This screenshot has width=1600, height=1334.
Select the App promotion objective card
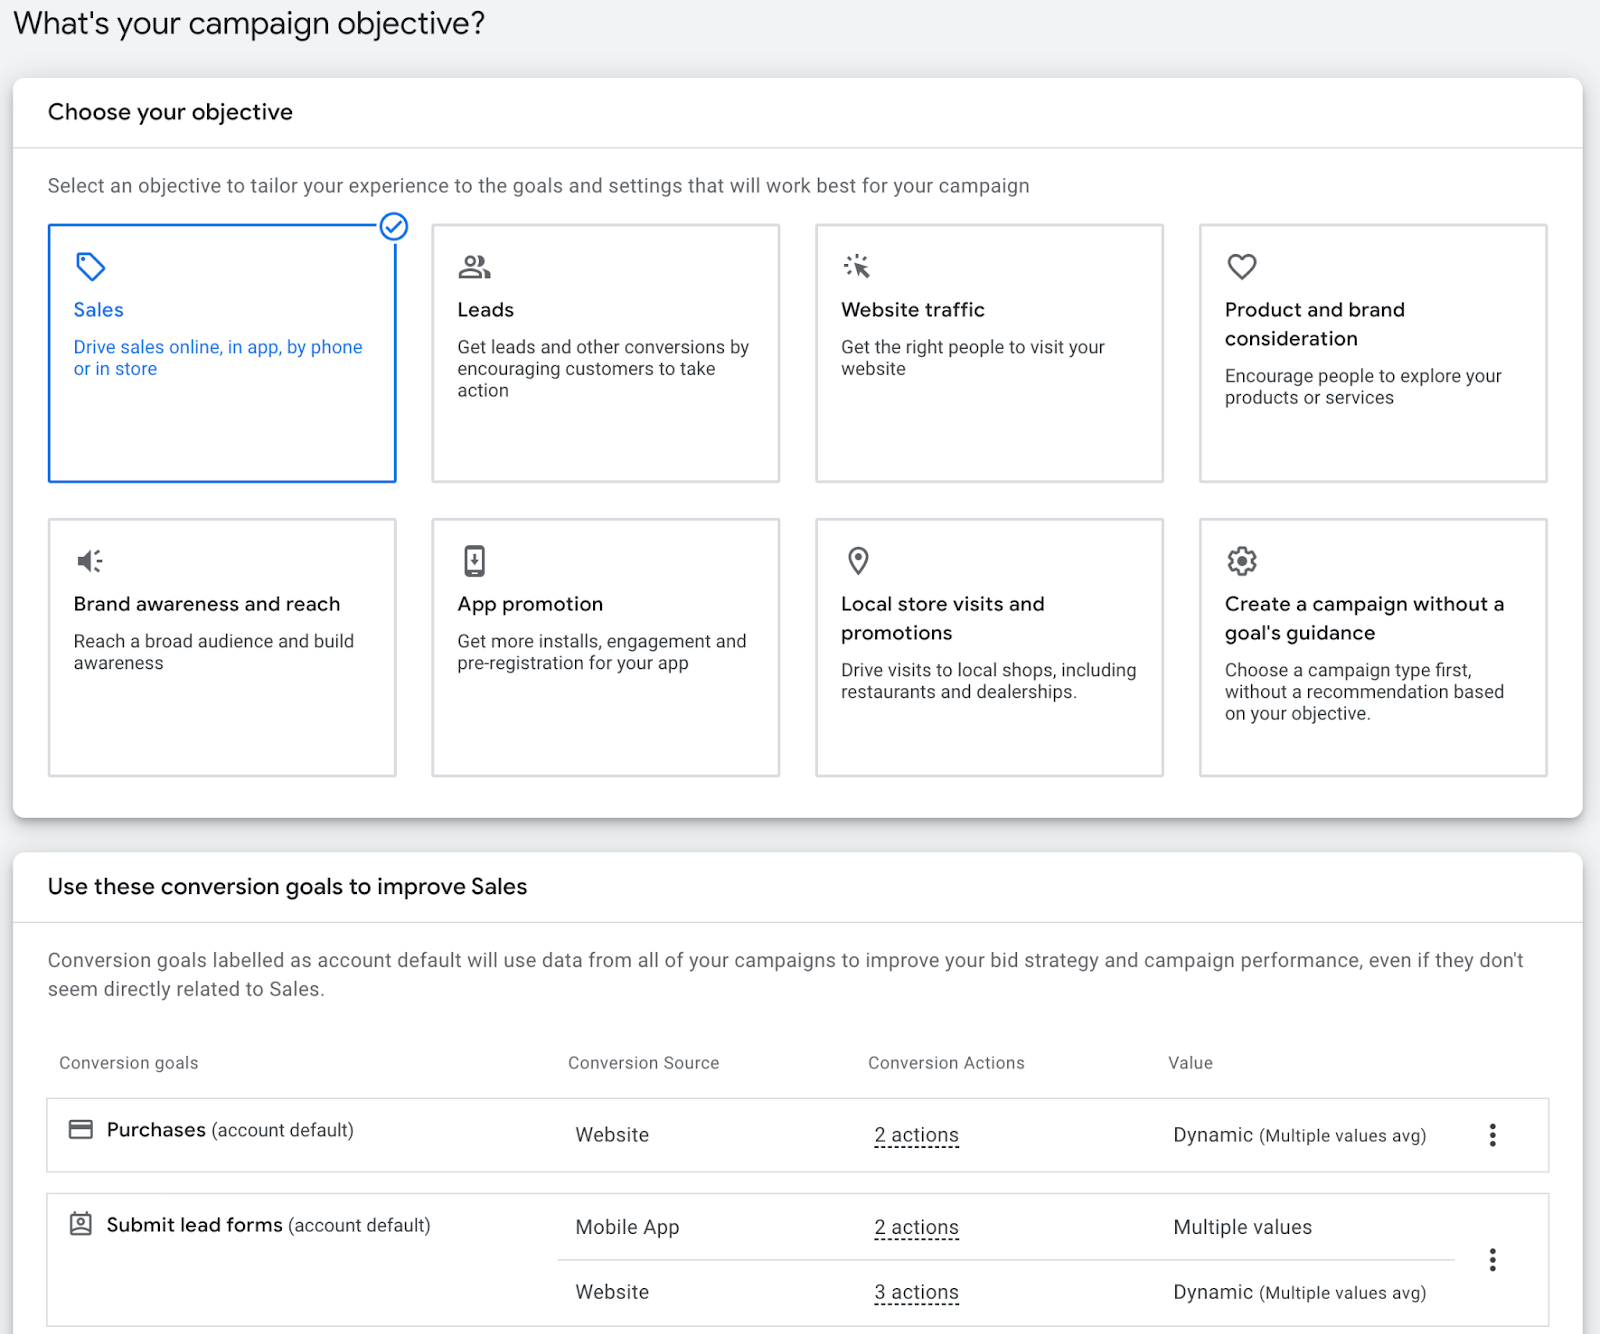pos(605,647)
